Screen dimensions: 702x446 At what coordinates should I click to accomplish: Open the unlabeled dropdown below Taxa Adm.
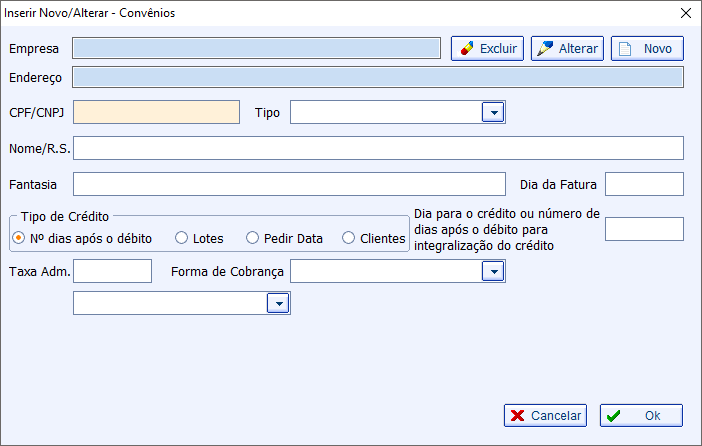[278, 303]
